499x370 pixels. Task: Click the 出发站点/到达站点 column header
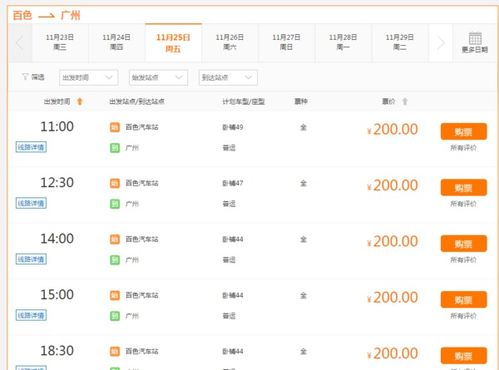(x=137, y=101)
